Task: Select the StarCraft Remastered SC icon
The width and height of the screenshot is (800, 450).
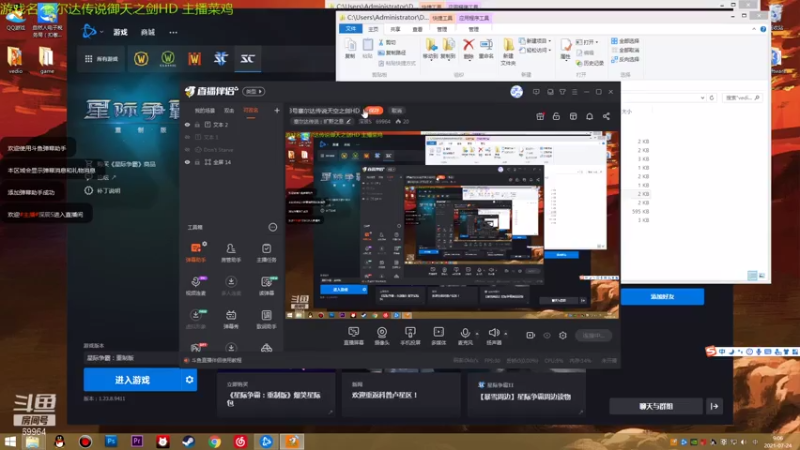Action: coord(247,59)
